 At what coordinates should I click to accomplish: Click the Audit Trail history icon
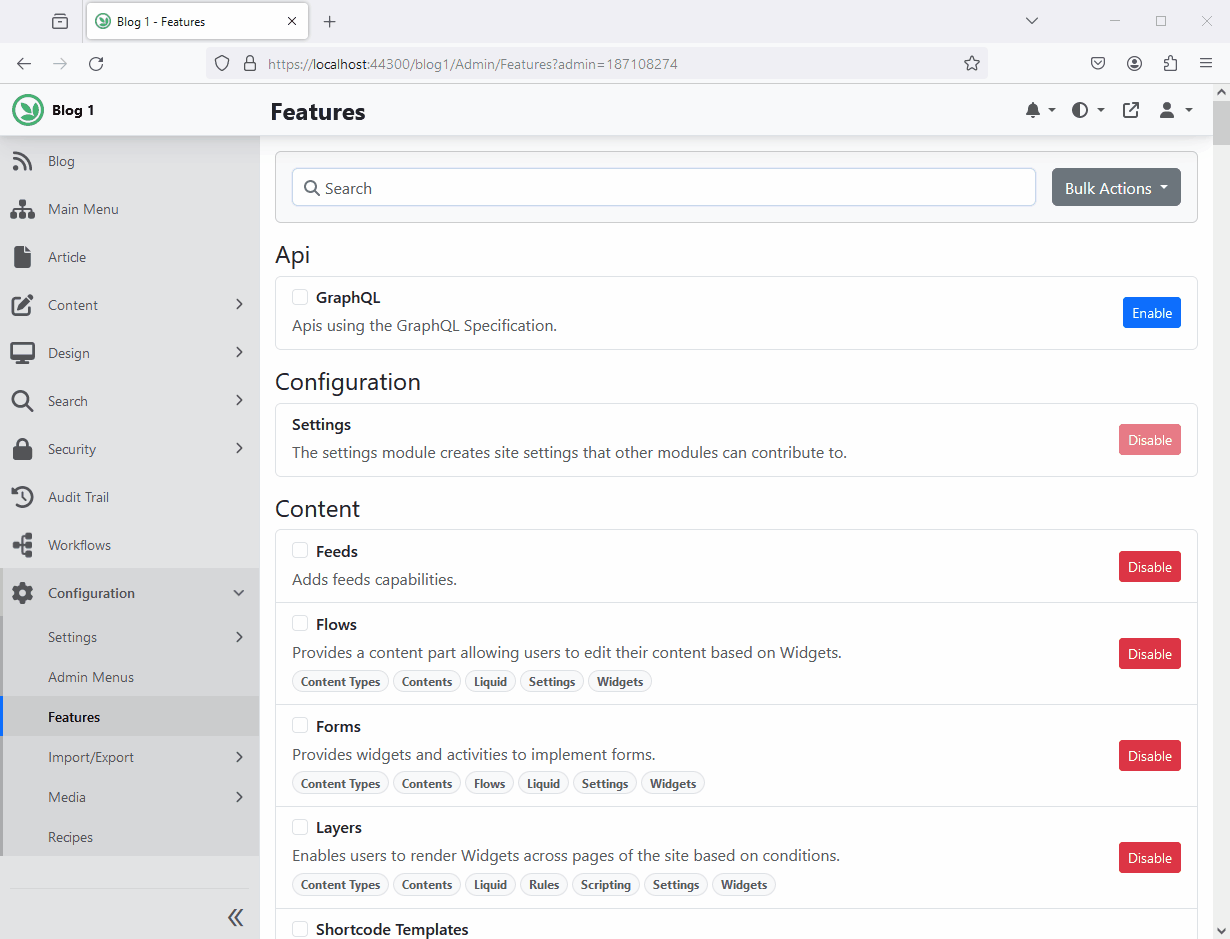click(x=22, y=497)
